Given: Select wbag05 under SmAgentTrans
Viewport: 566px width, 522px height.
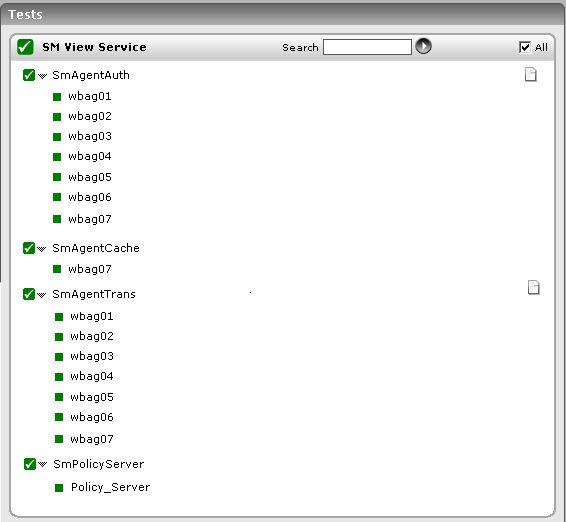Looking at the screenshot, I should [92, 397].
